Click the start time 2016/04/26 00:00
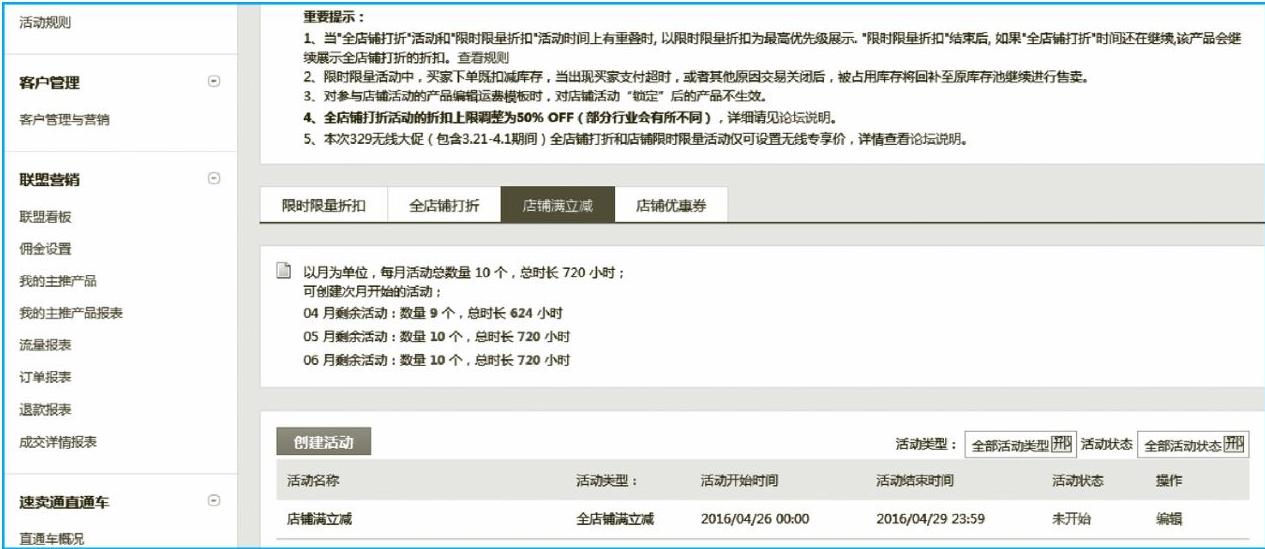1265x549 pixels. (755, 519)
